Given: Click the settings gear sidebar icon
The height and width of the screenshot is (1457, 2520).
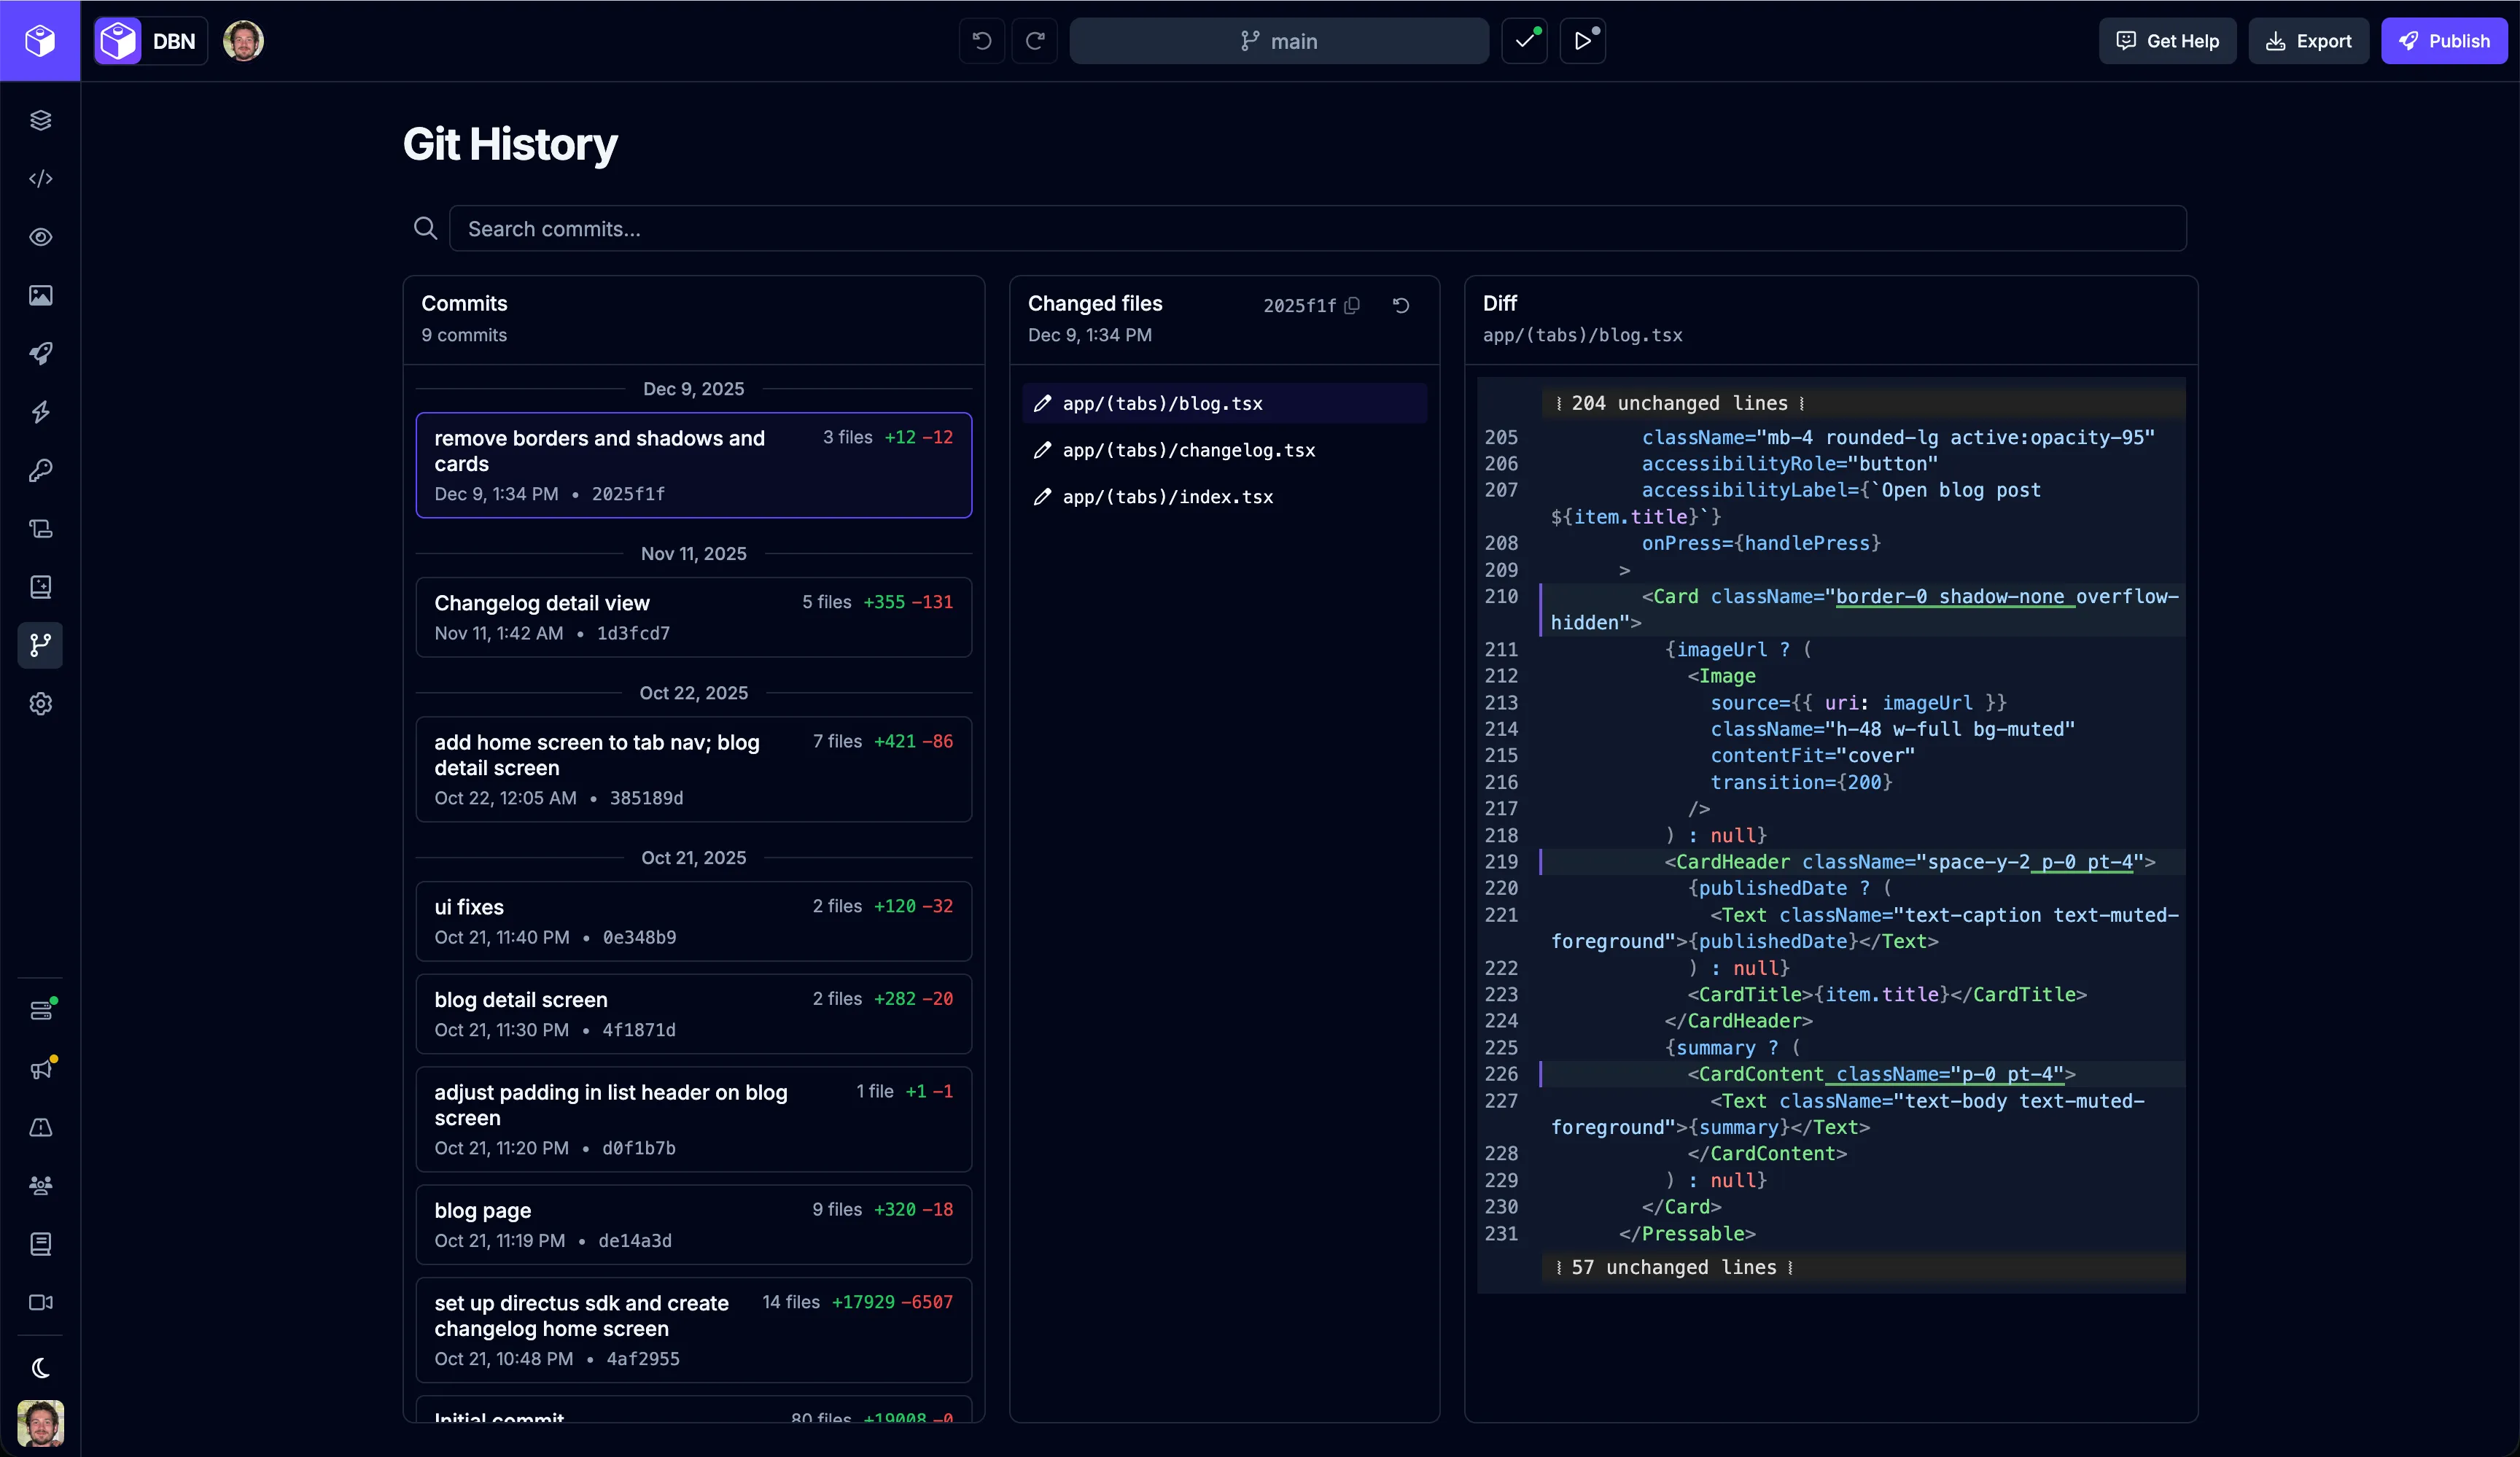Looking at the screenshot, I should (40, 704).
